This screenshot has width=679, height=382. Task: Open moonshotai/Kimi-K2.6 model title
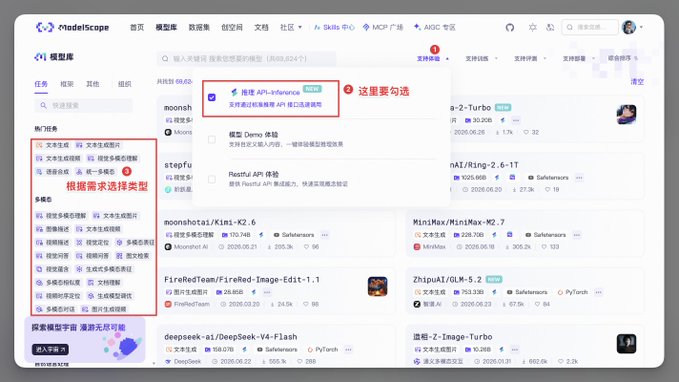coord(210,222)
